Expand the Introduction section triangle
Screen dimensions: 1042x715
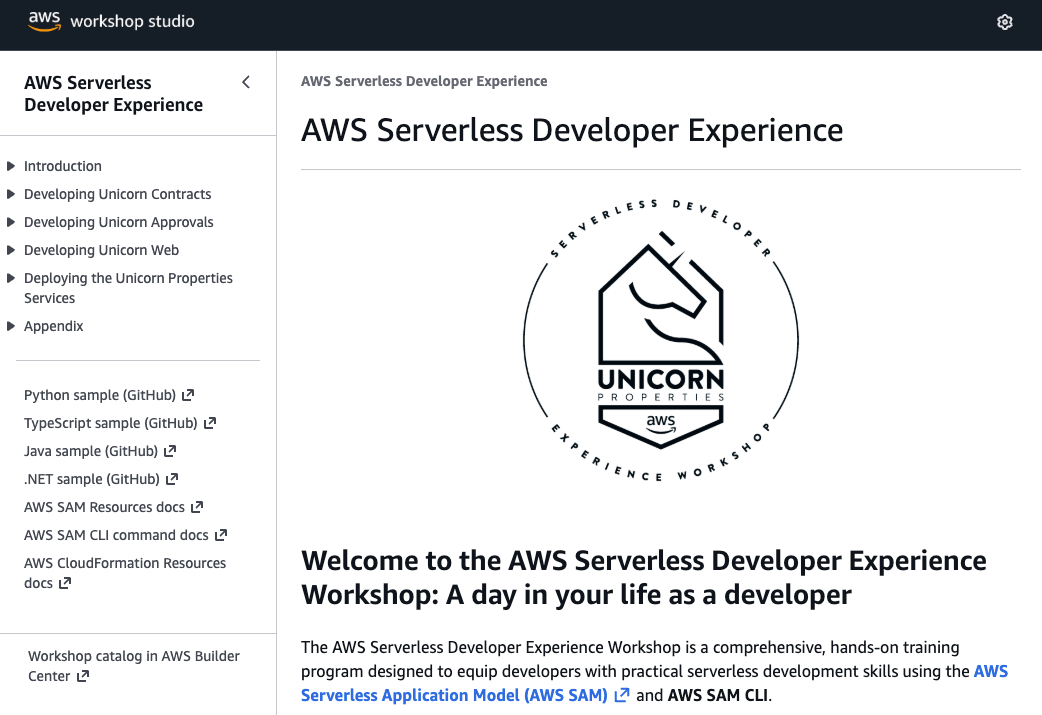click(11, 166)
